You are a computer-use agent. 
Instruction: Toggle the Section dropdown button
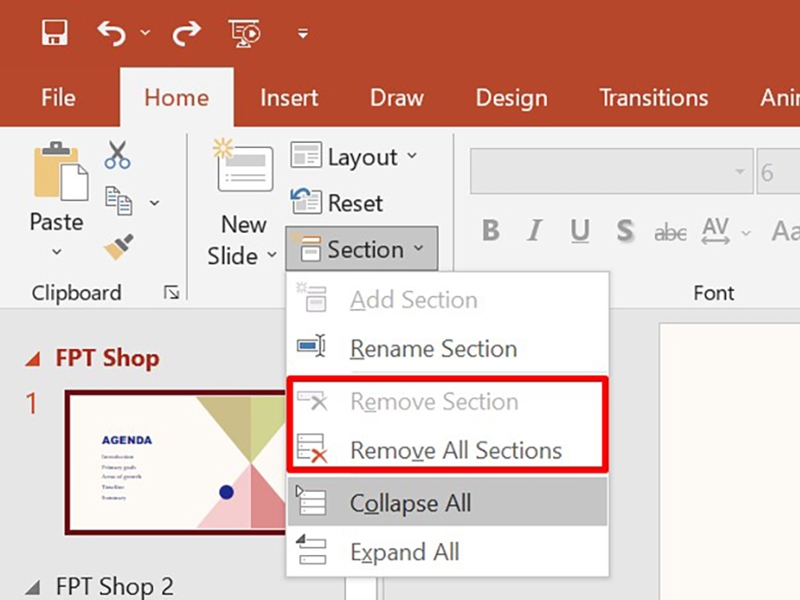coord(362,248)
